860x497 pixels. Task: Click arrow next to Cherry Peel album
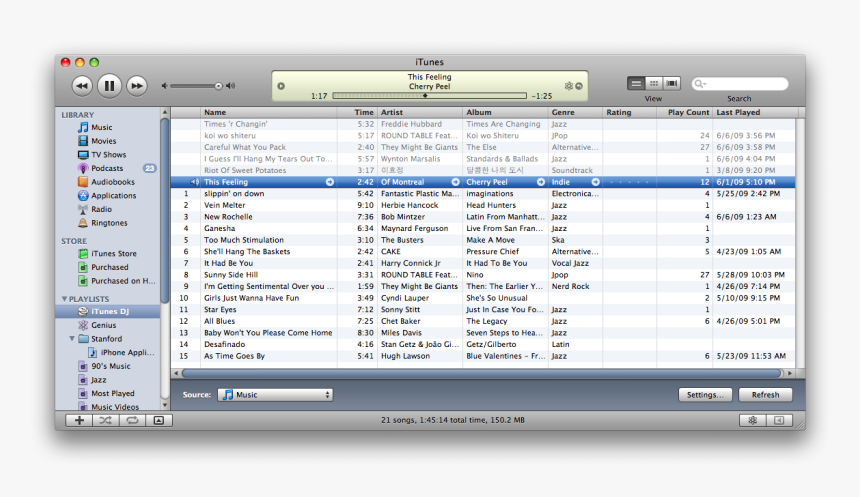click(541, 182)
